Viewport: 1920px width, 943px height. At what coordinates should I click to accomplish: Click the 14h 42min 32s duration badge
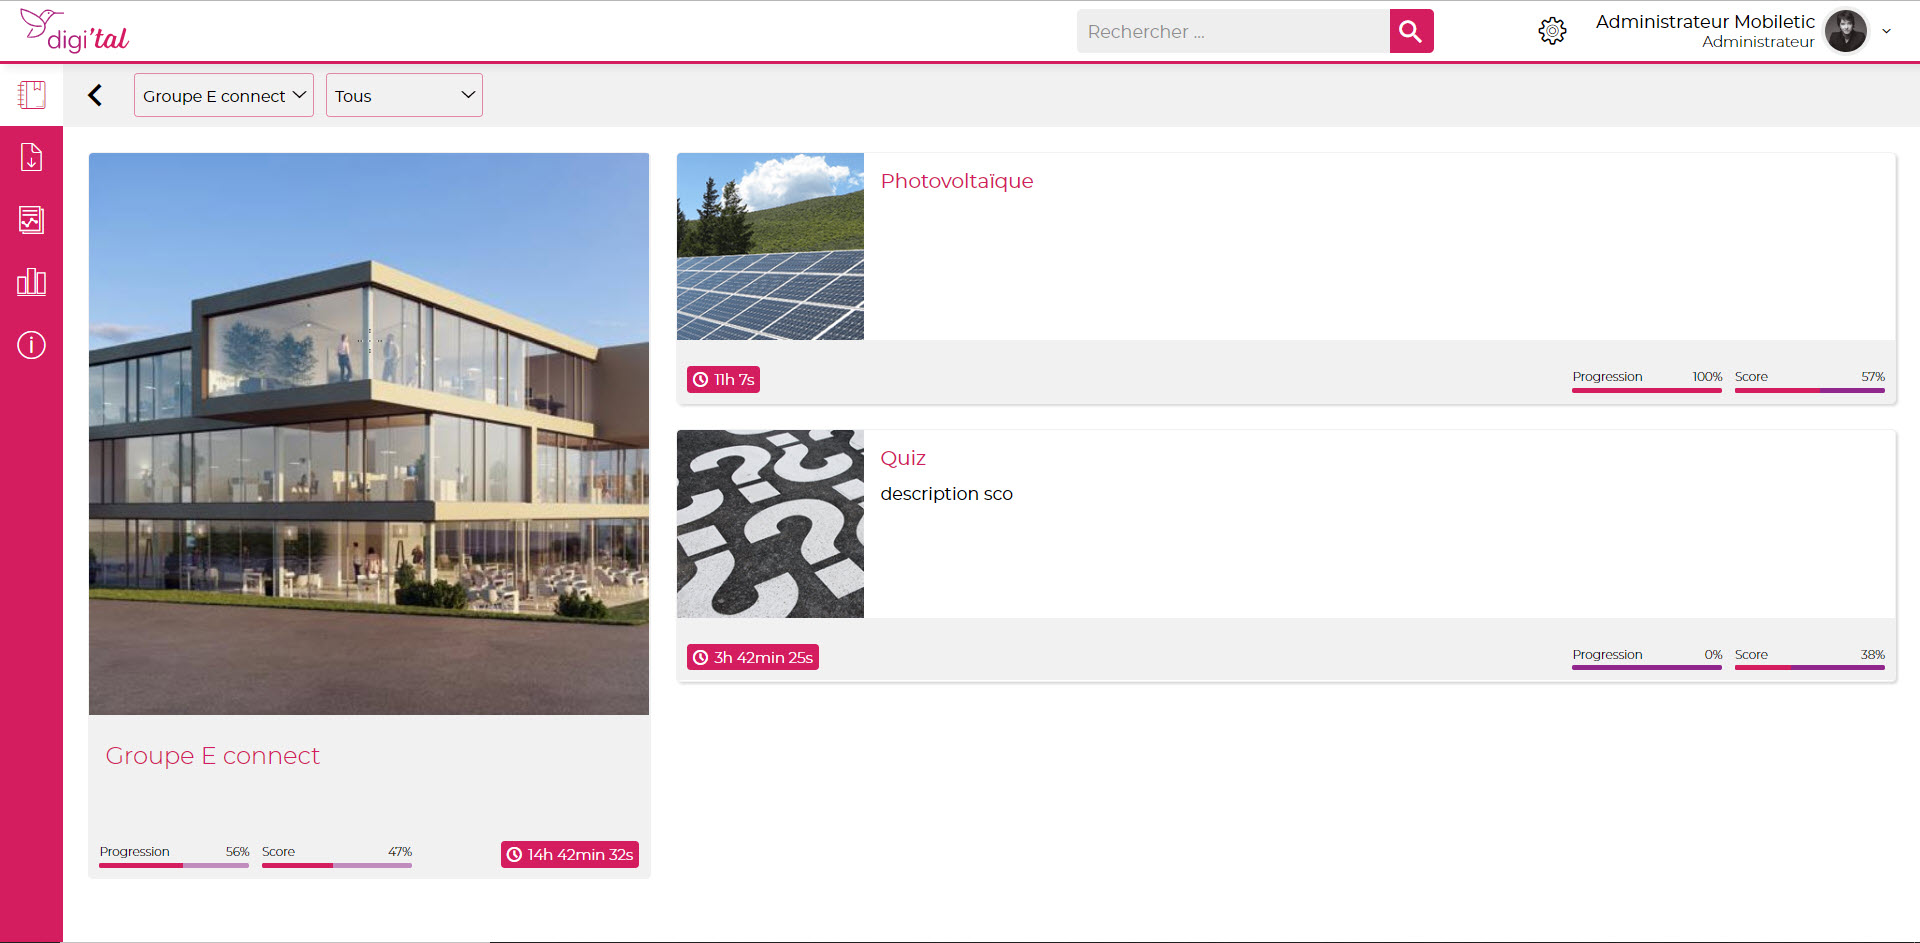coord(570,855)
